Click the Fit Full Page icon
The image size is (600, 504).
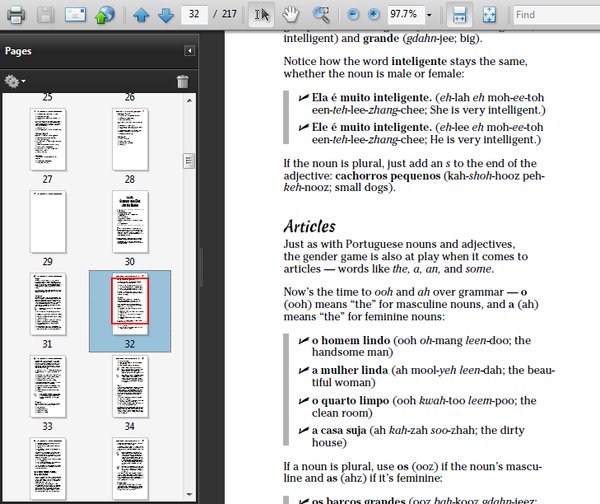[489, 15]
